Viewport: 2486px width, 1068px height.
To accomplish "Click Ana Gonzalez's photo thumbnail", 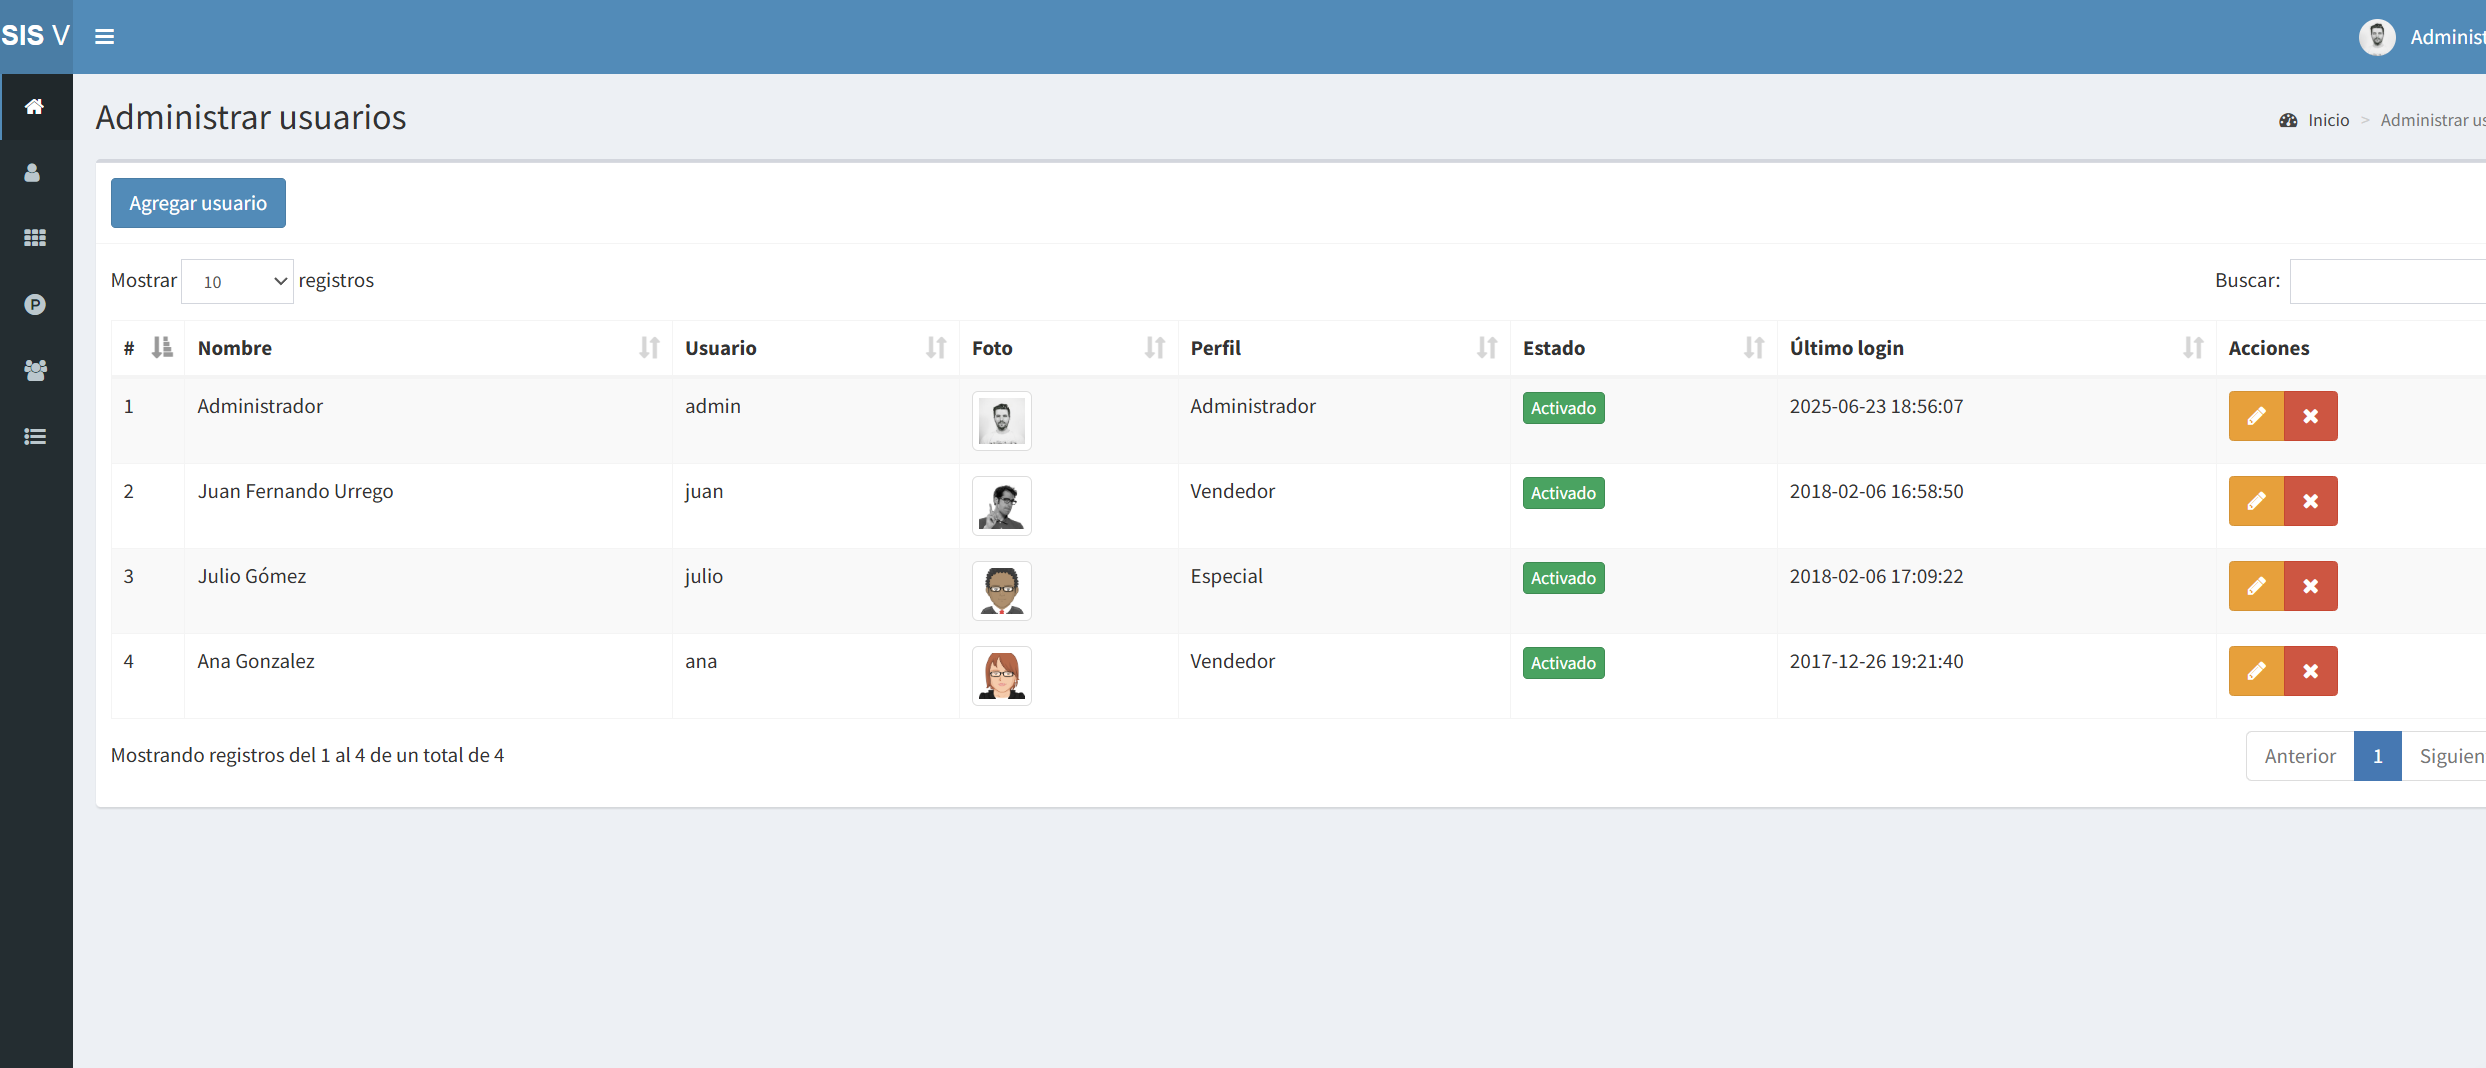I will click(1002, 676).
